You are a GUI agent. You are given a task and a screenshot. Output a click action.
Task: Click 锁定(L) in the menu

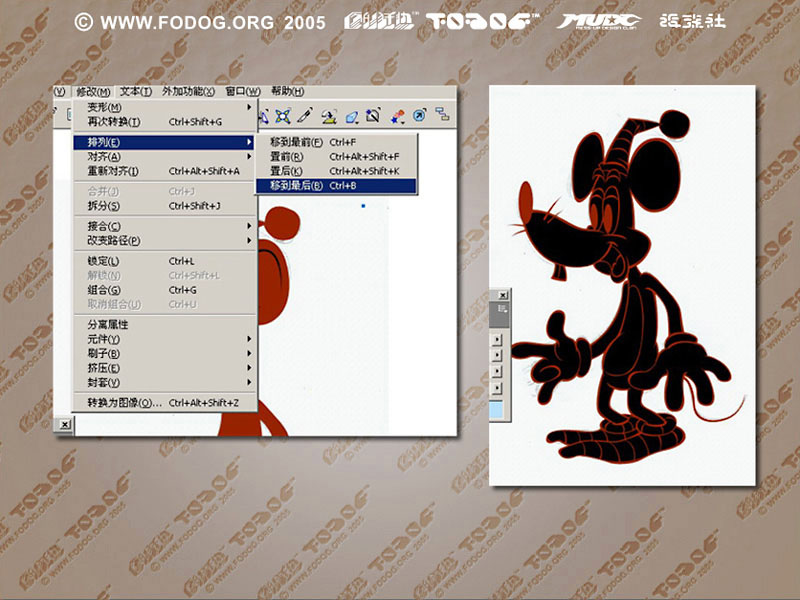(x=164, y=261)
